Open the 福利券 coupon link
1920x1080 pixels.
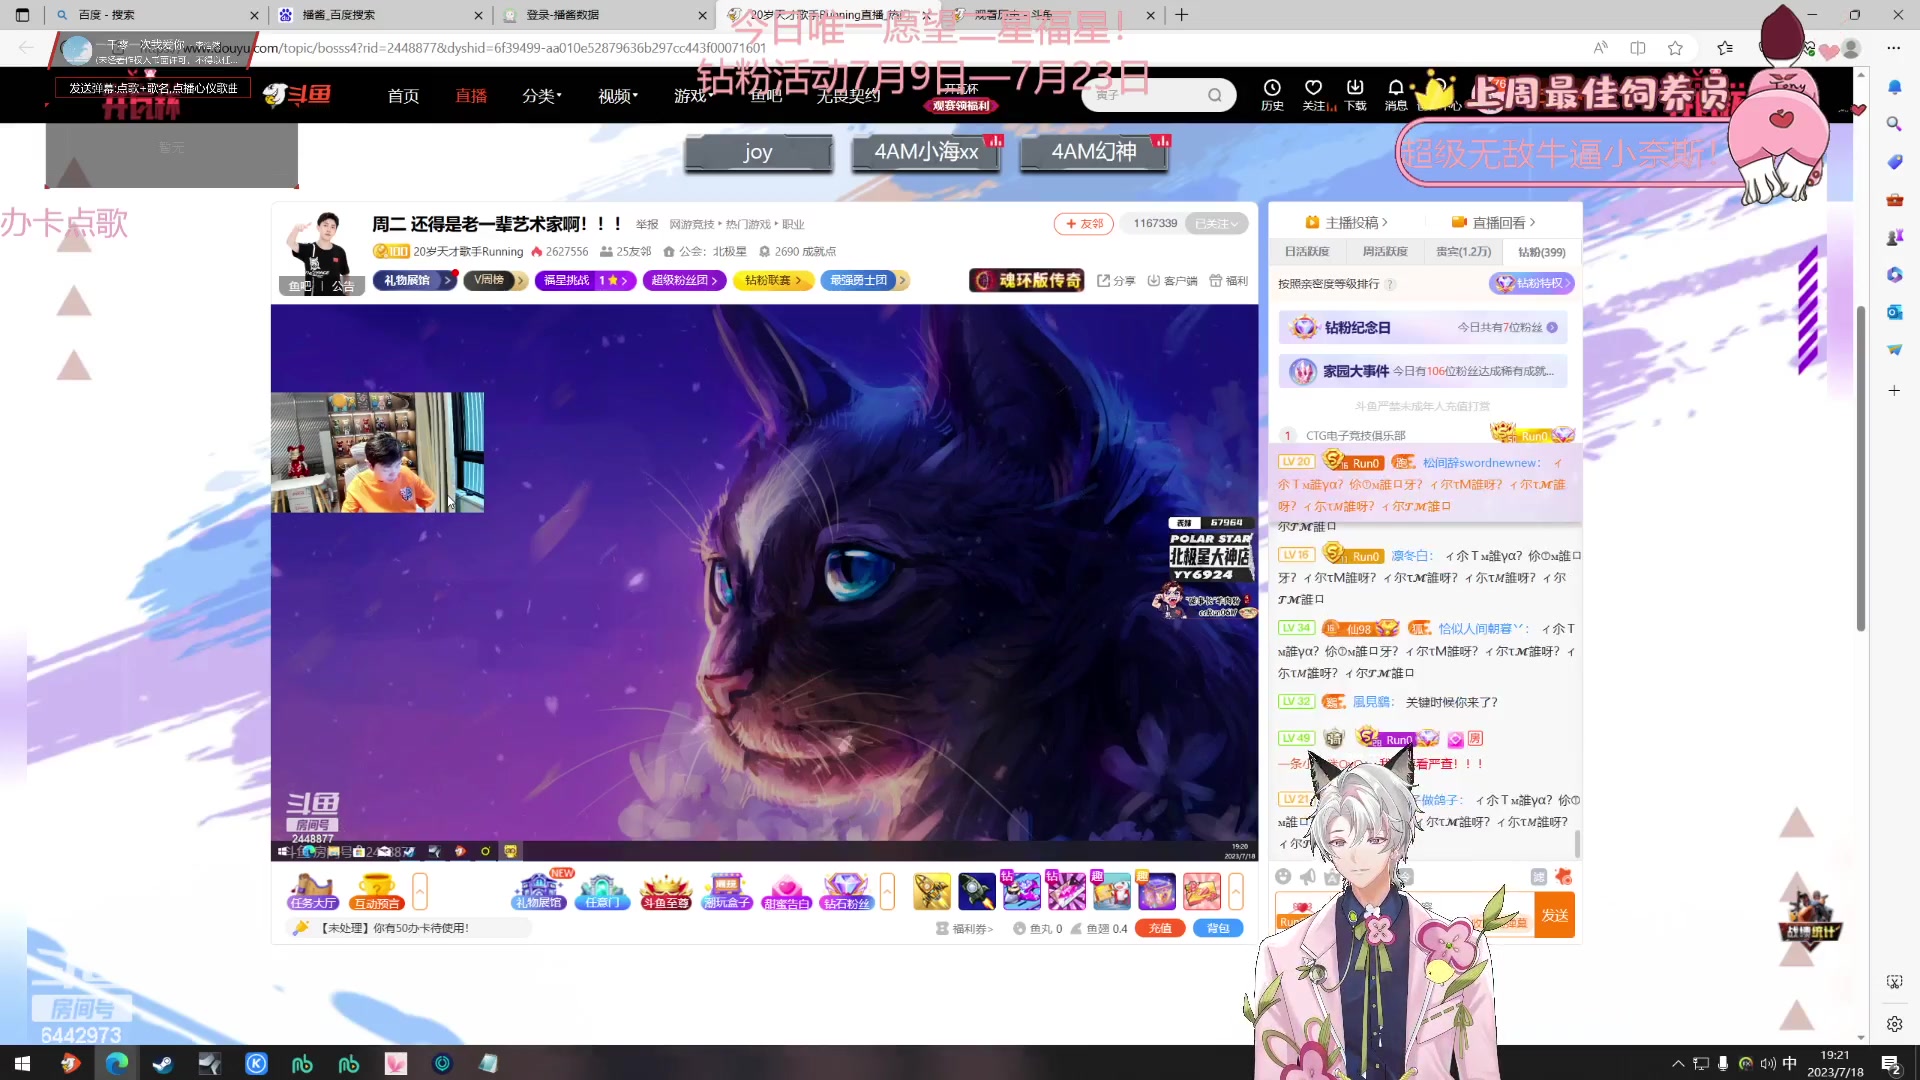tap(964, 929)
